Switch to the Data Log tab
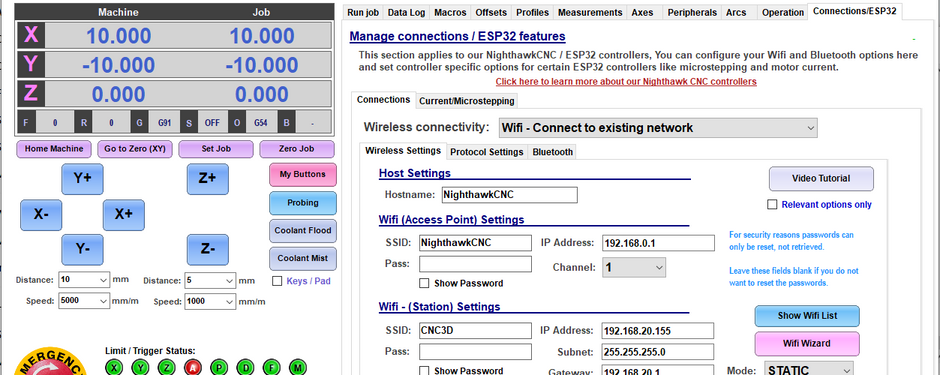 [406, 12]
